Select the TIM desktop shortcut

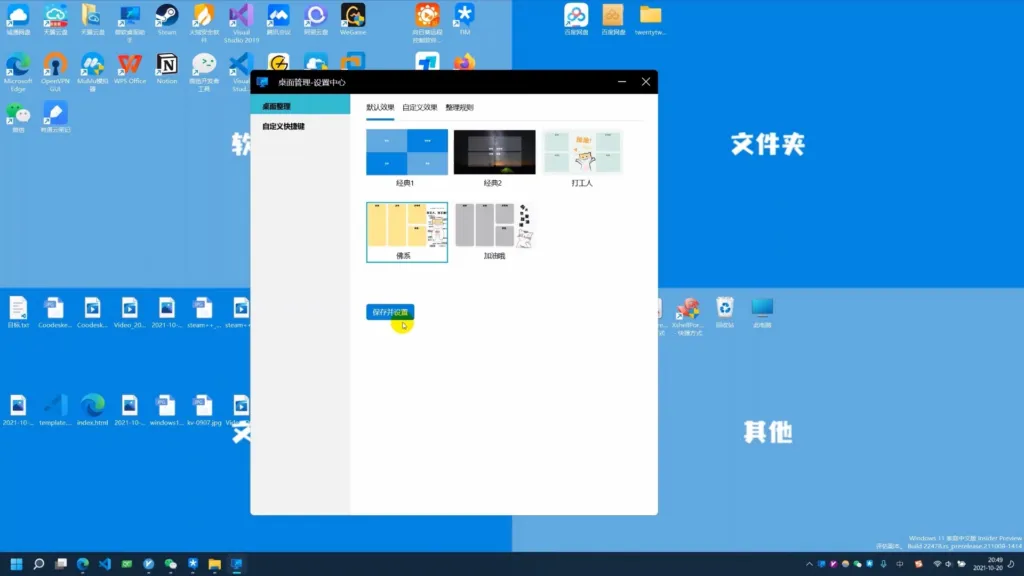pyautogui.click(x=464, y=20)
